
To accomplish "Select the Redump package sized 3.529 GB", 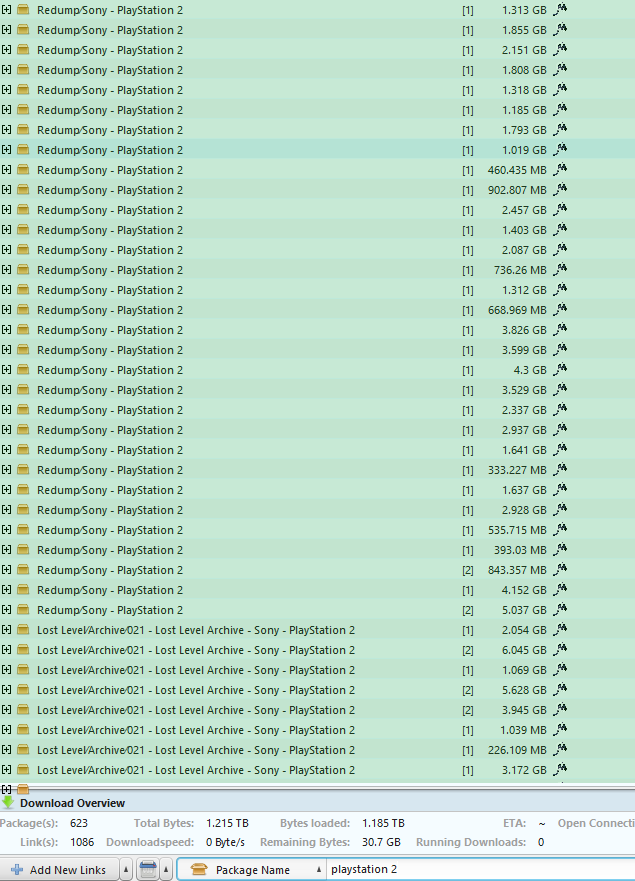I will coord(318,390).
